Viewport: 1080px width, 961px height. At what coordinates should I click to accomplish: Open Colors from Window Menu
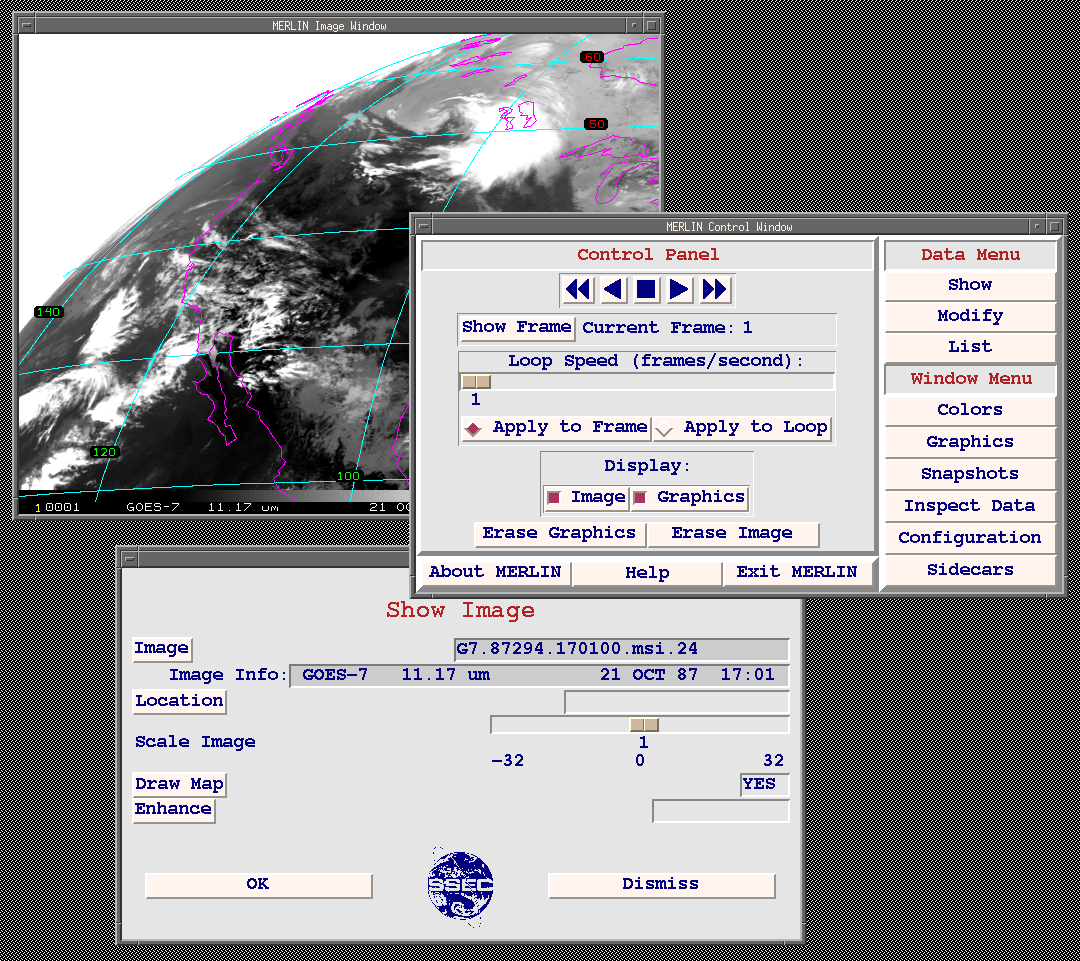click(x=970, y=410)
